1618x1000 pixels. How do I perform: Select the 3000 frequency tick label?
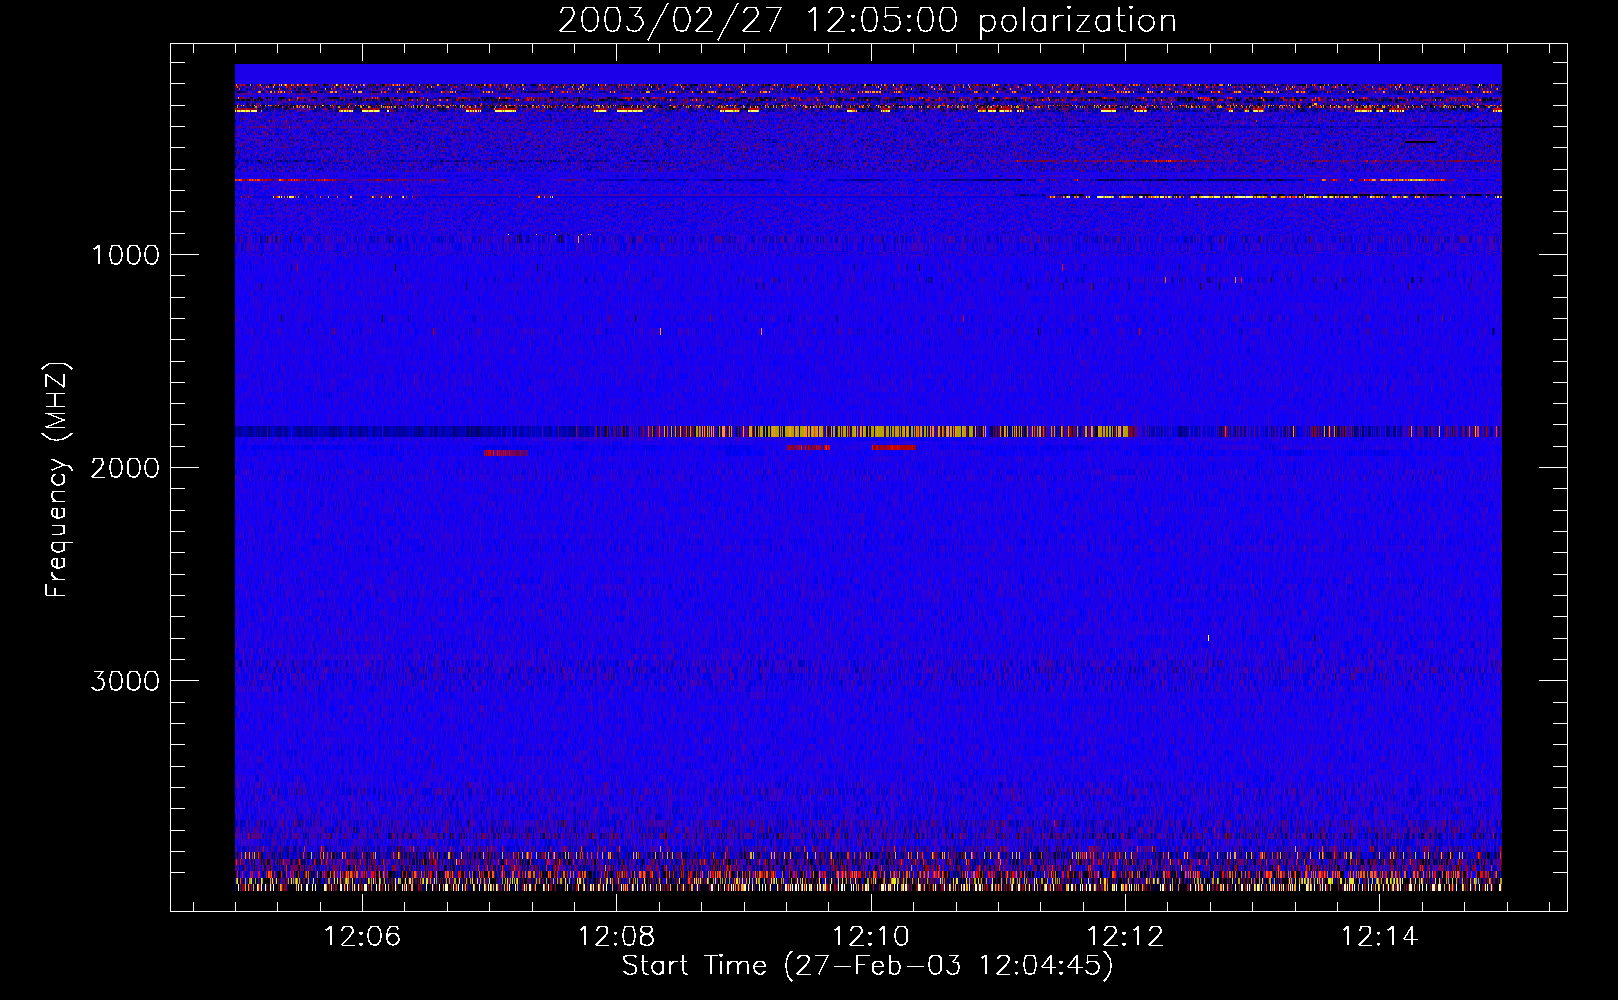(x=125, y=681)
